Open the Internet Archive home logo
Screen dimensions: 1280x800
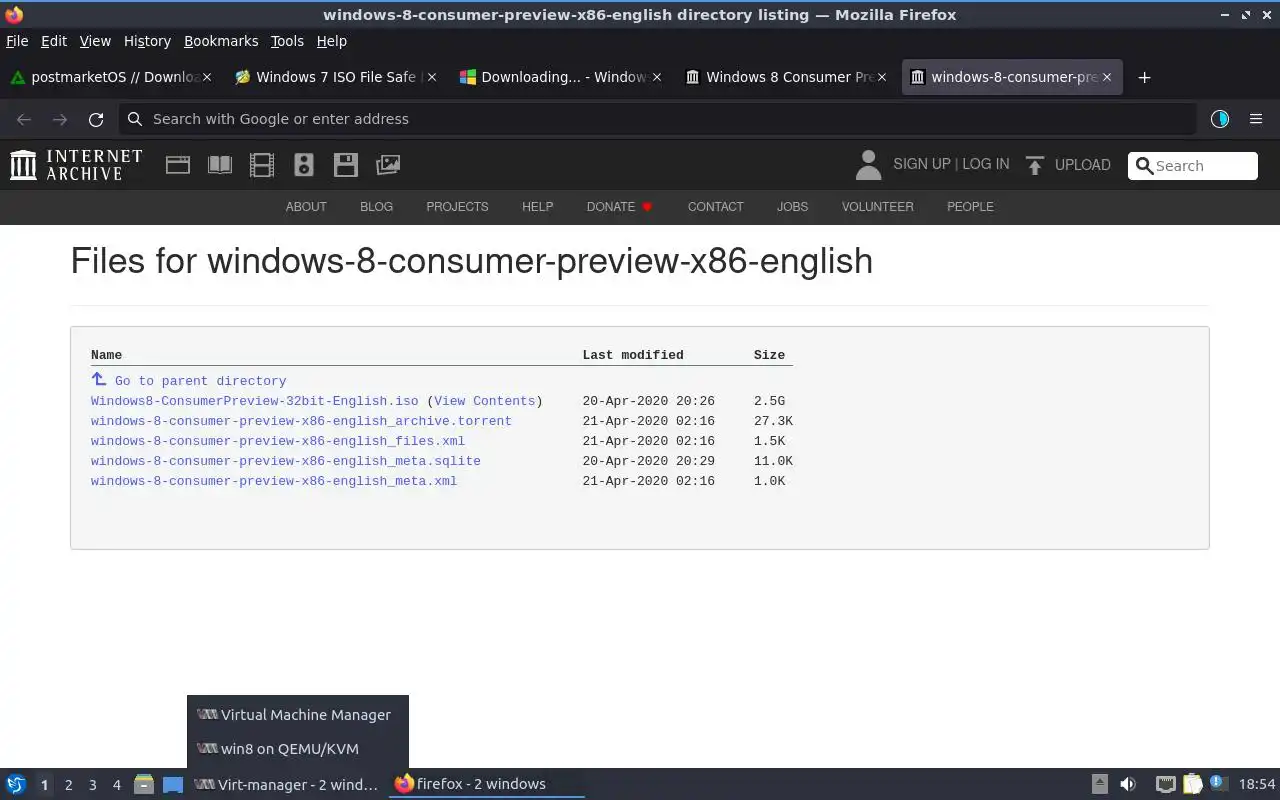pos(76,165)
